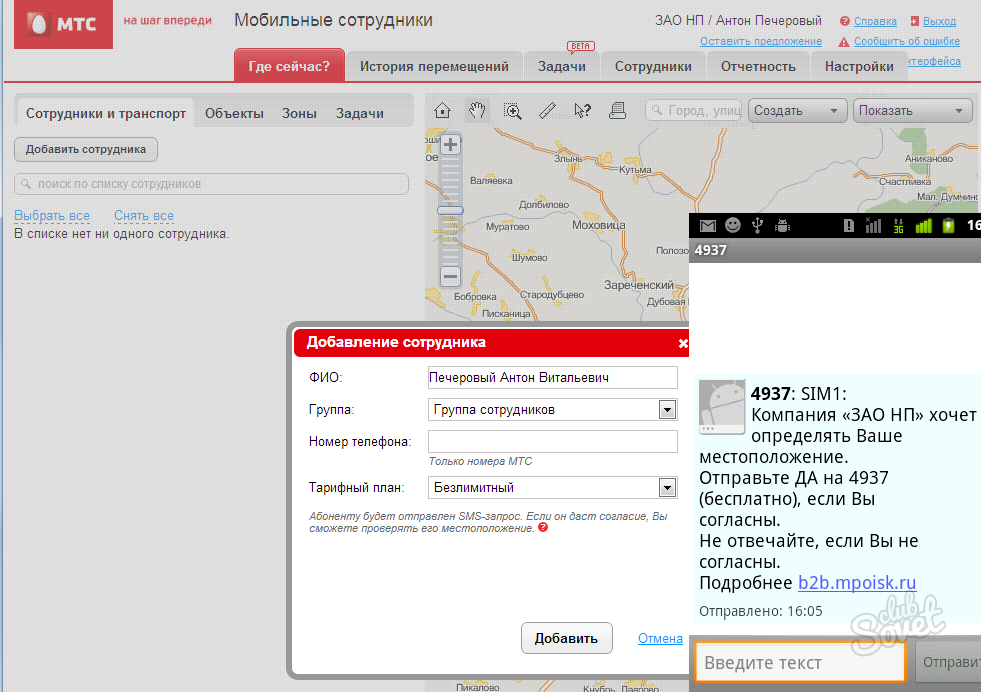
Task: Click the Номер телефона input field
Action: (552, 442)
